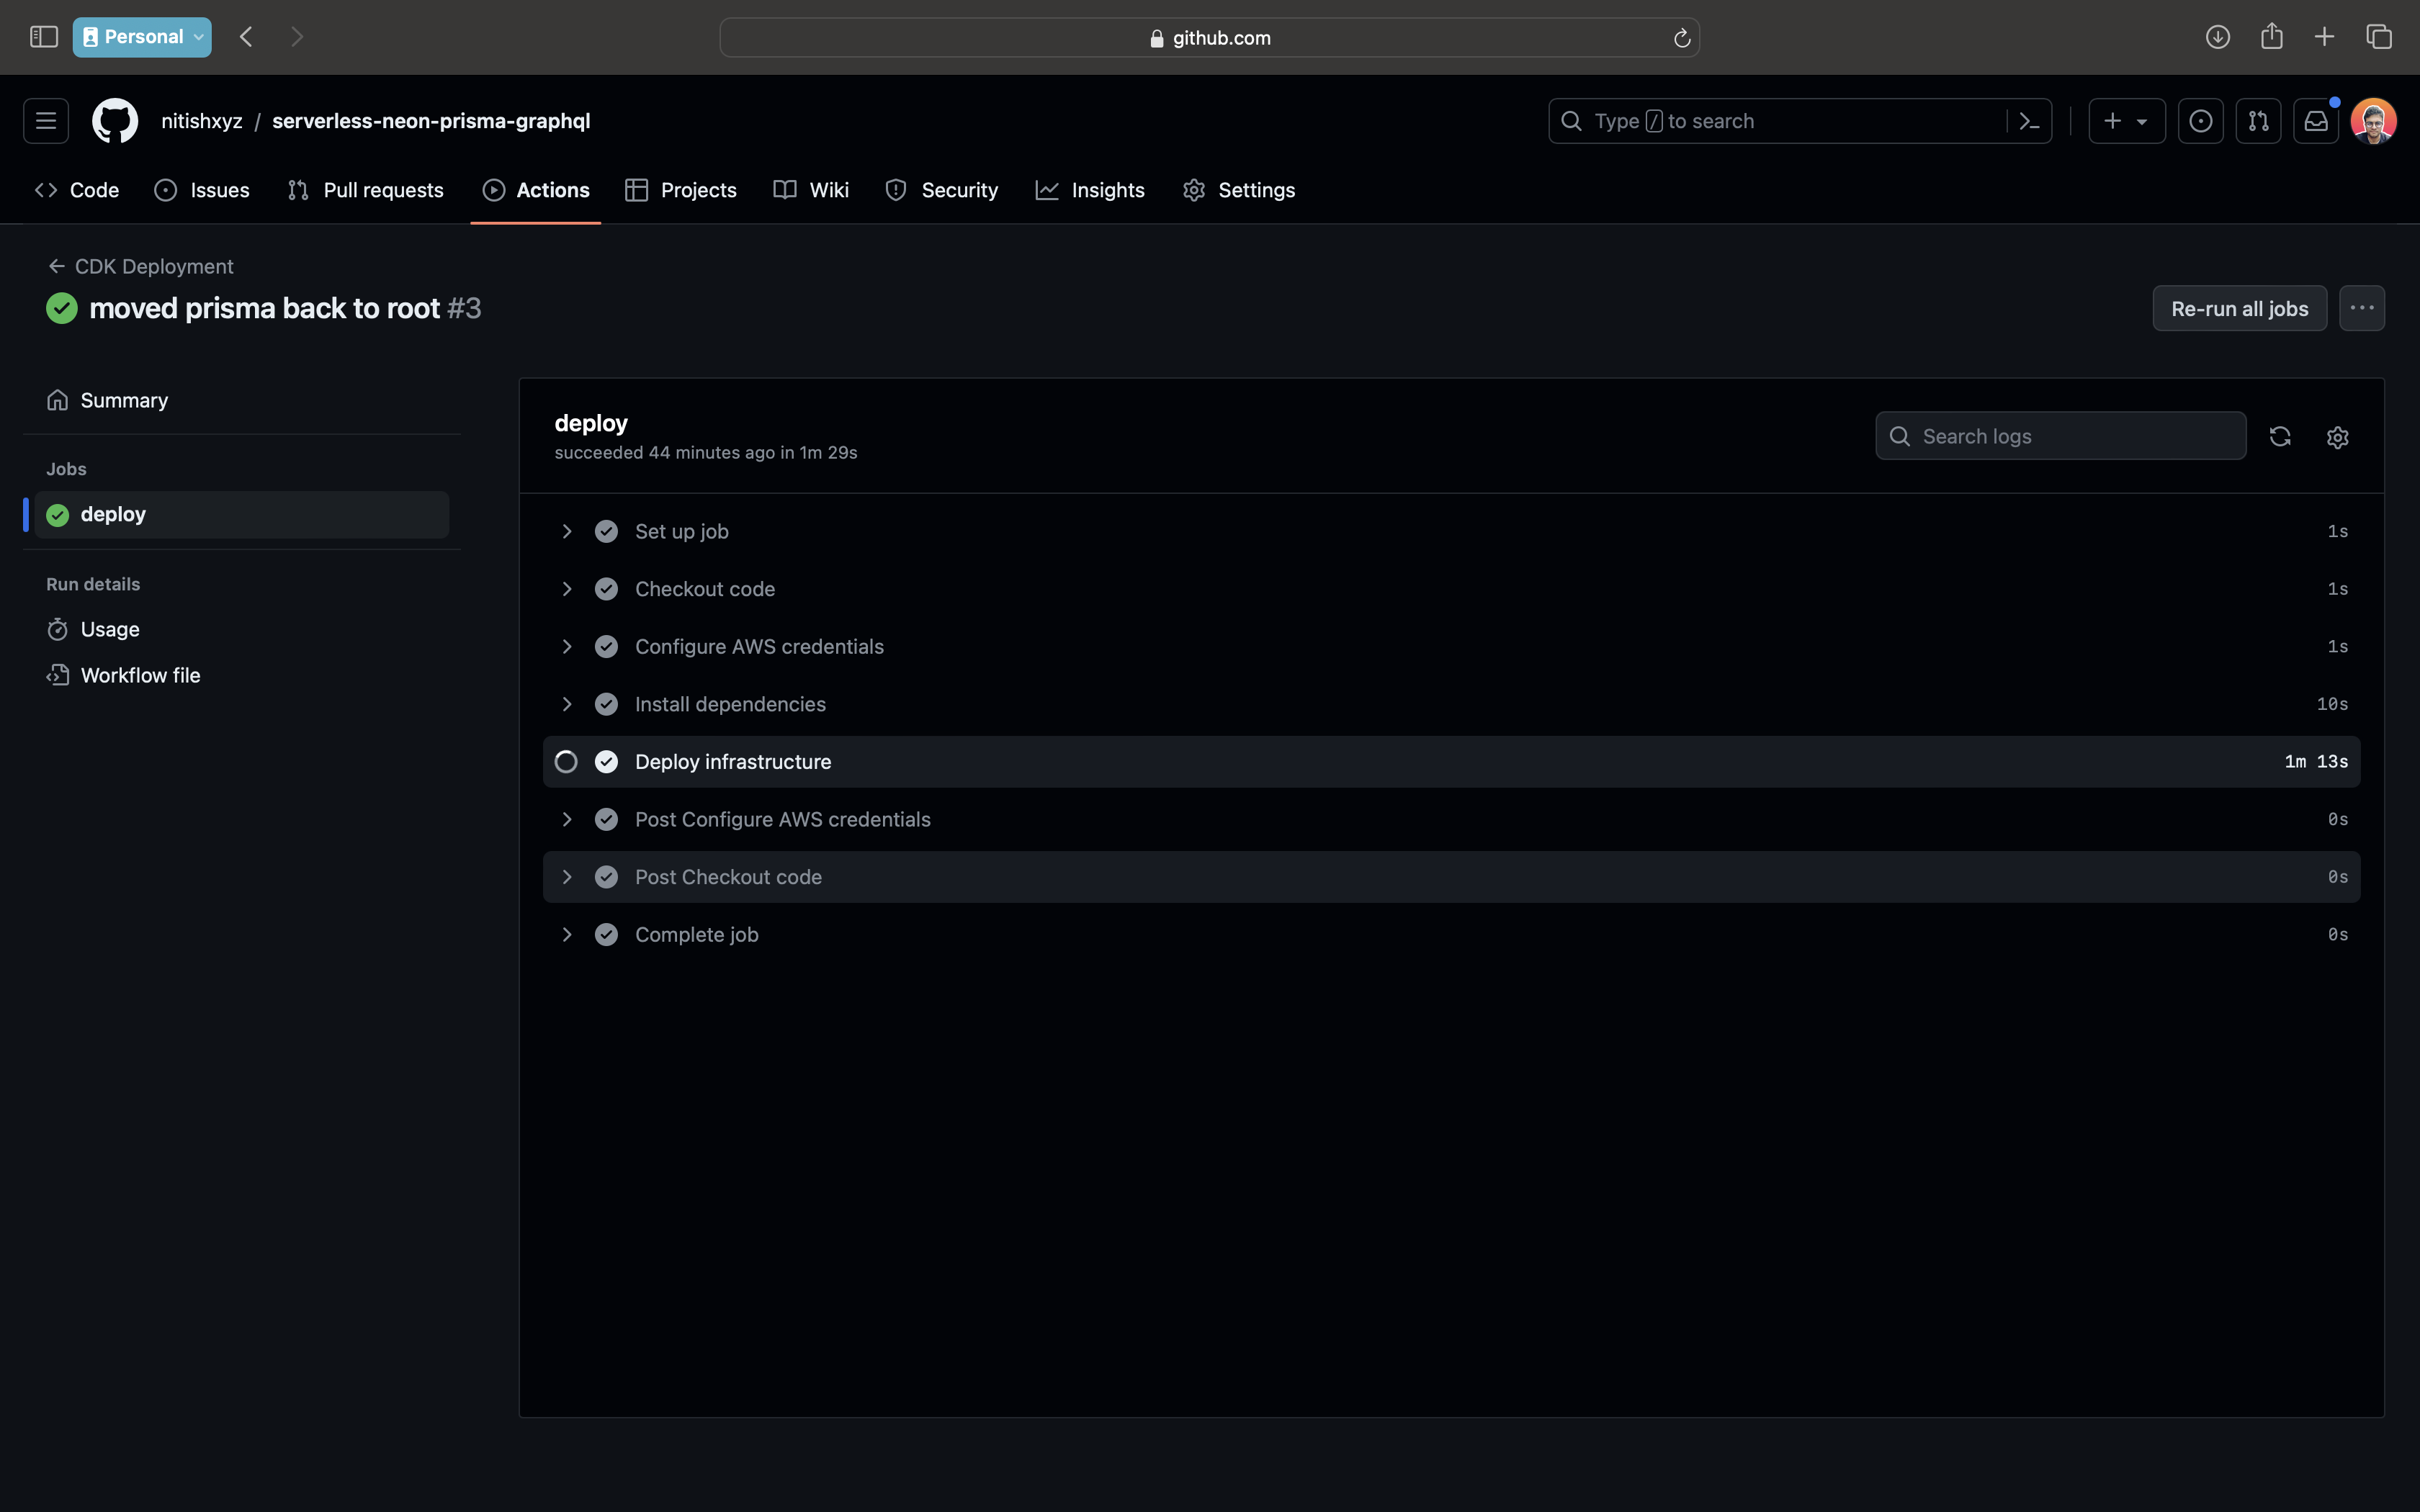Click the Deploy infrastructure 1m 13s duration
Viewport: 2420px width, 1512px height.
[2316, 762]
